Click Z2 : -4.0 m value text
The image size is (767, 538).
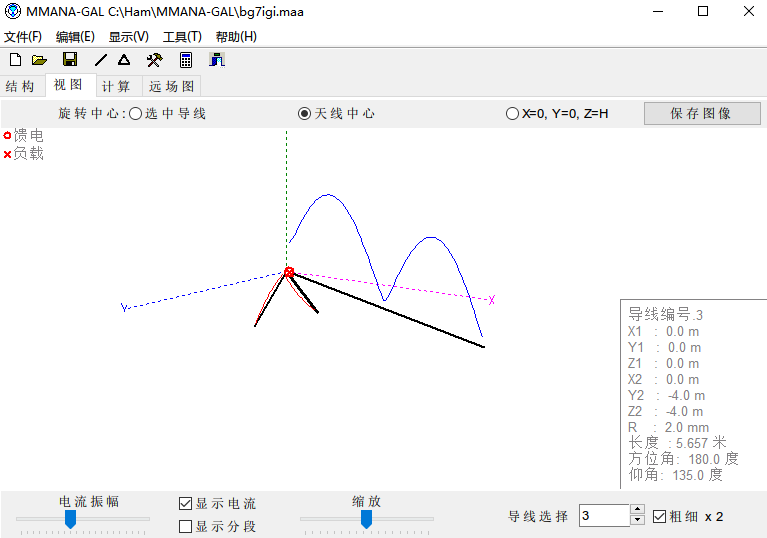click(x=666, y=411)
